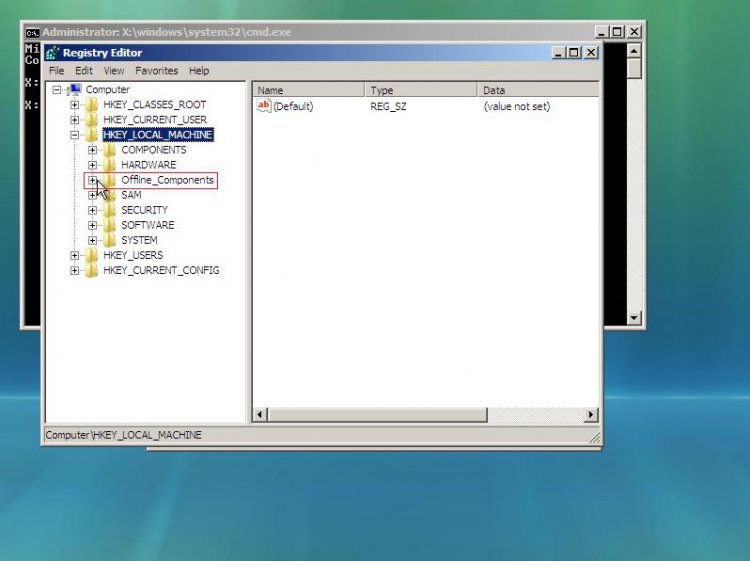Select Computer tree label
750x561 pixels.
pos(108,89)
